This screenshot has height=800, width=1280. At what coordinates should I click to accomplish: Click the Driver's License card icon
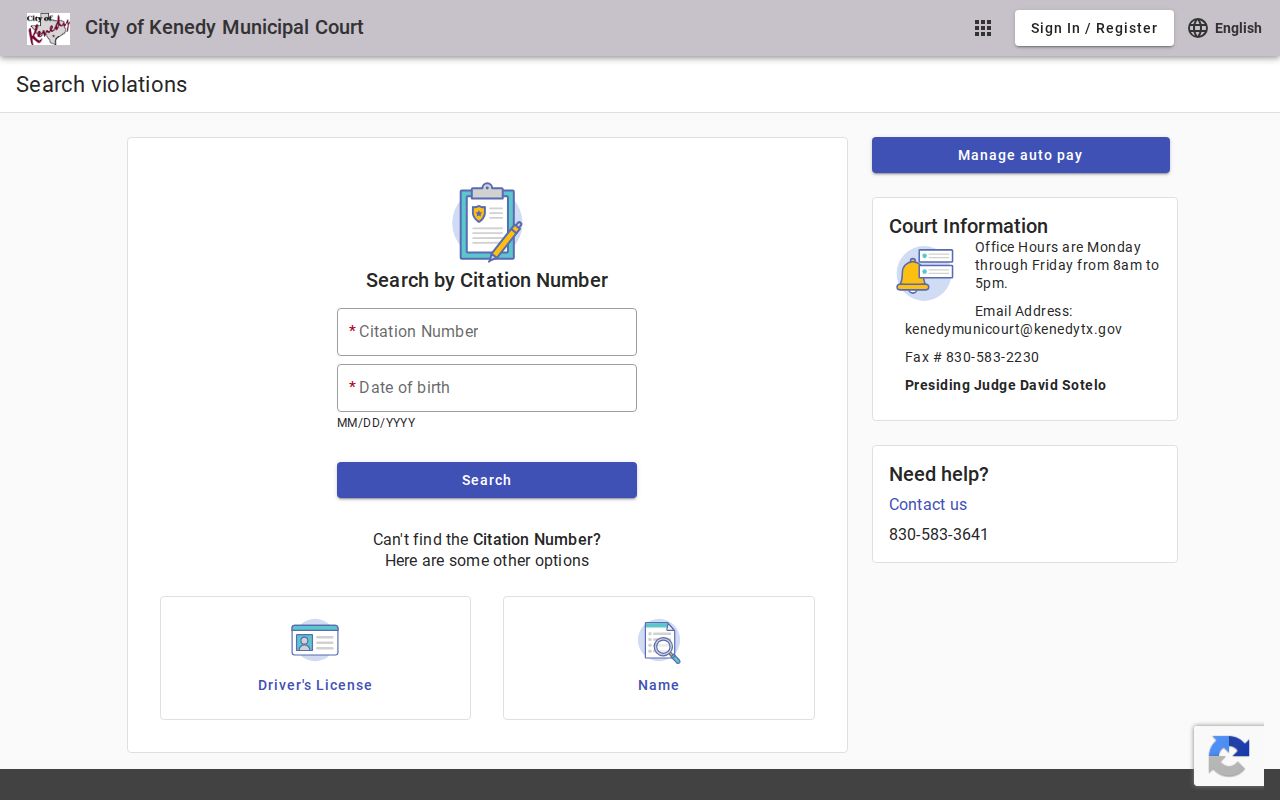[315, 640]
